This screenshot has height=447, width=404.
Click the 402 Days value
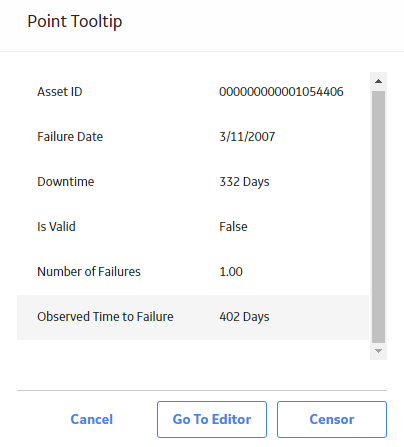244,317
